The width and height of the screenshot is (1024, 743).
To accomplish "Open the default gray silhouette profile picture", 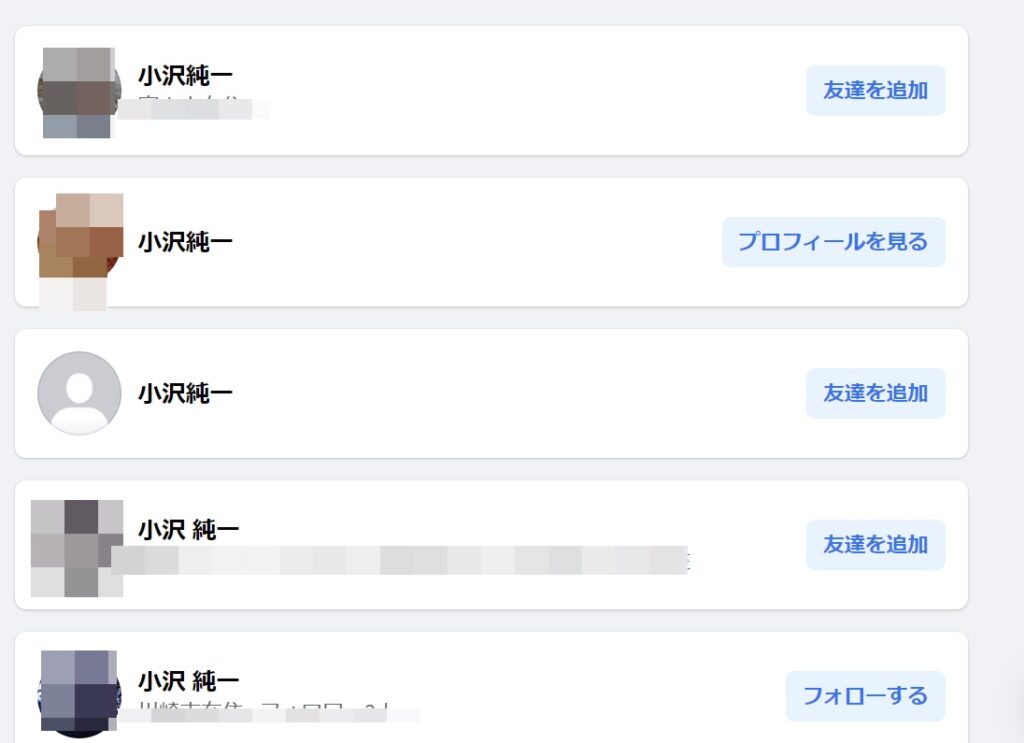I will pos(80,393).
